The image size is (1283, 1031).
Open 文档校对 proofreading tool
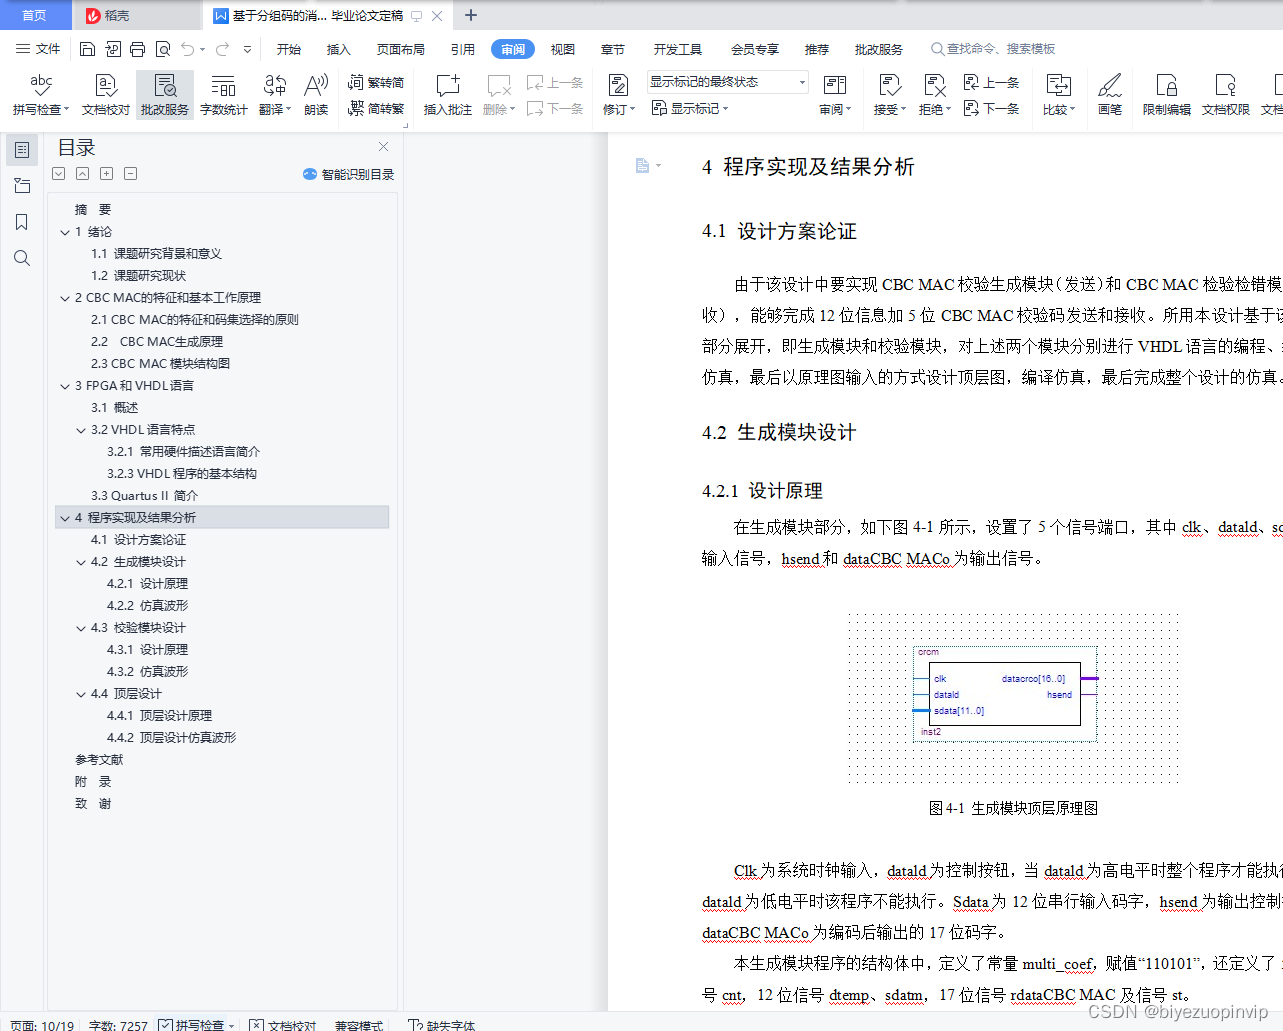point(106,95)
